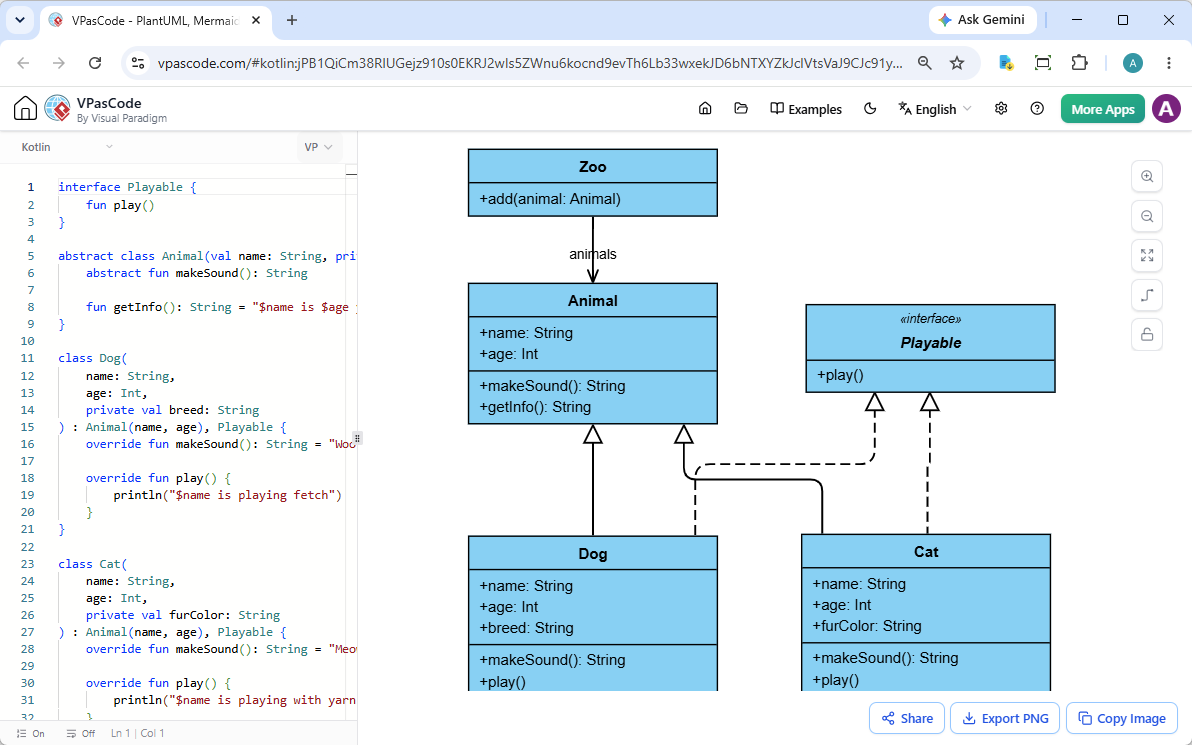Screen dimensions: 1192x745
Task: Open the Kotlin language dropdown
Action: coord(67,147)
